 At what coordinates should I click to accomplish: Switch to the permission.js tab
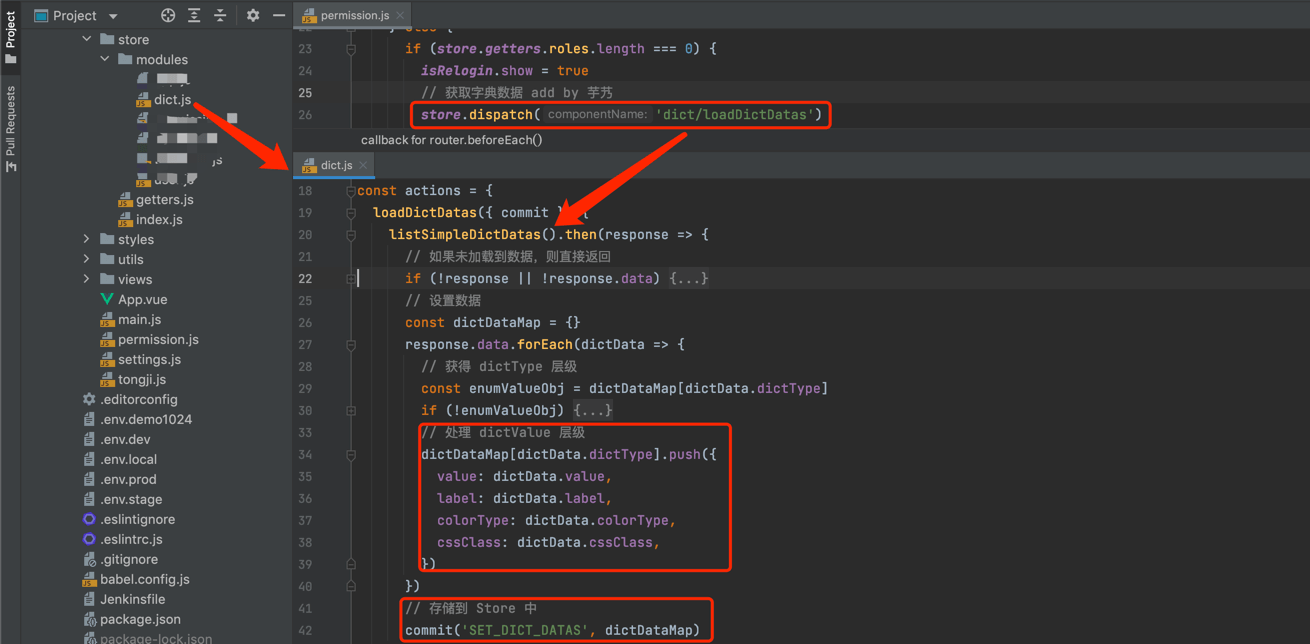click(x=353, y=16)
